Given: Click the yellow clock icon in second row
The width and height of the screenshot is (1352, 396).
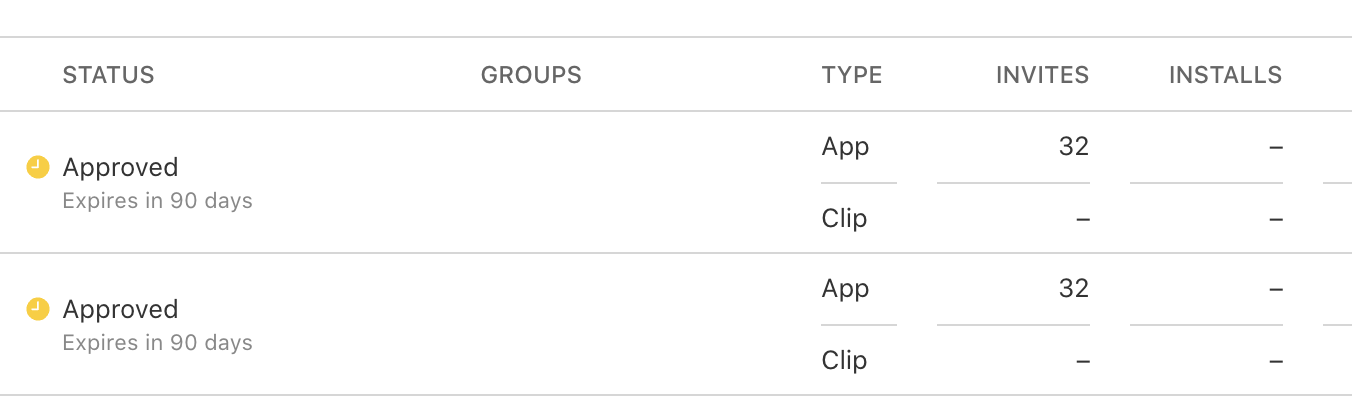Looking at the screenshot, I should tap(38, 309).
